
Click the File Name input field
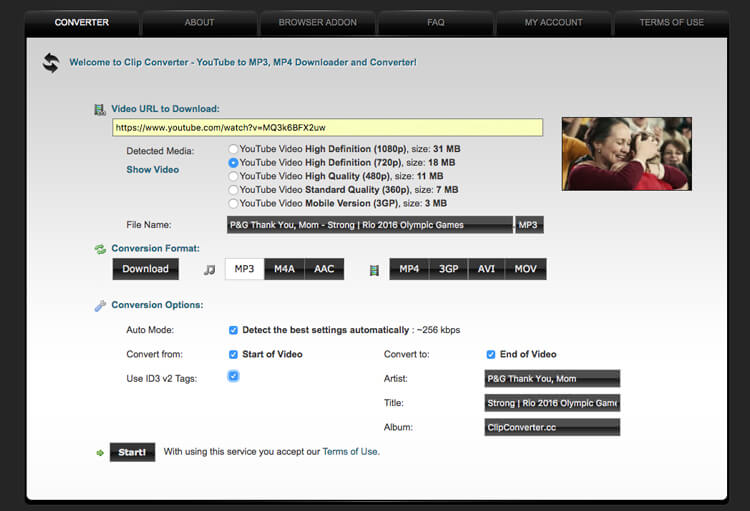370,225
